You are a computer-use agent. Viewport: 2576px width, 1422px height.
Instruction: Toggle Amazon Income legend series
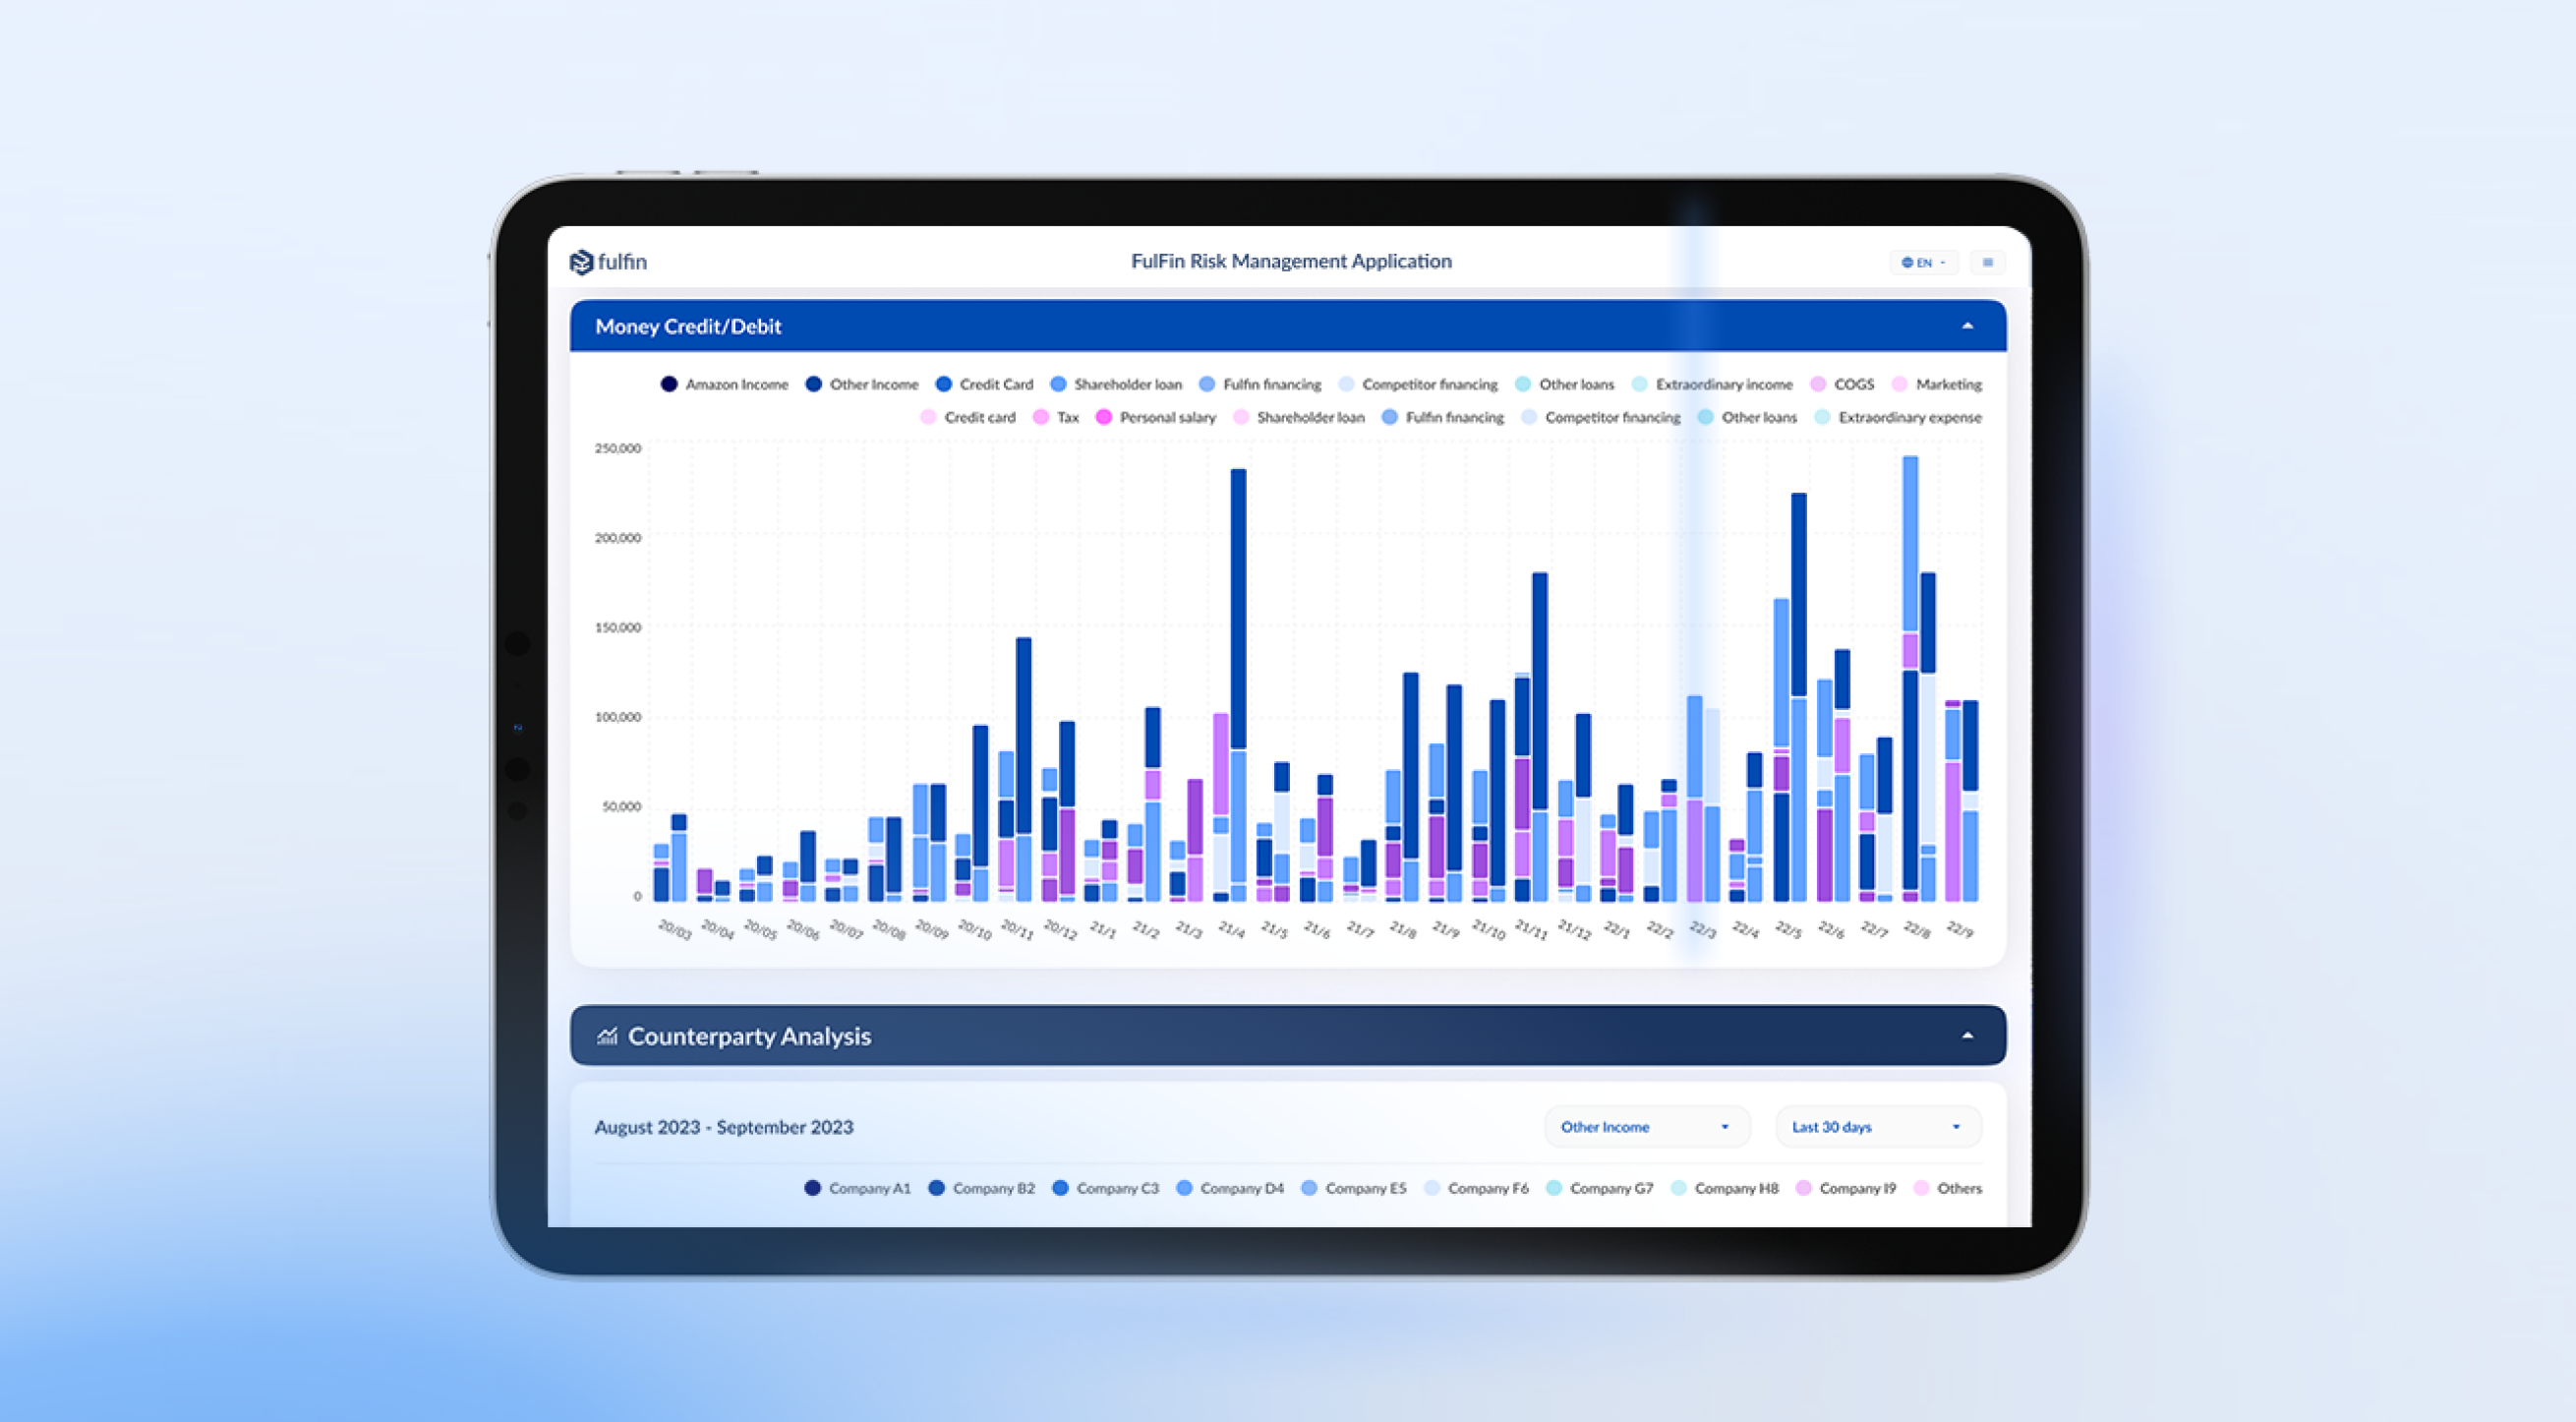click(669, 384)
